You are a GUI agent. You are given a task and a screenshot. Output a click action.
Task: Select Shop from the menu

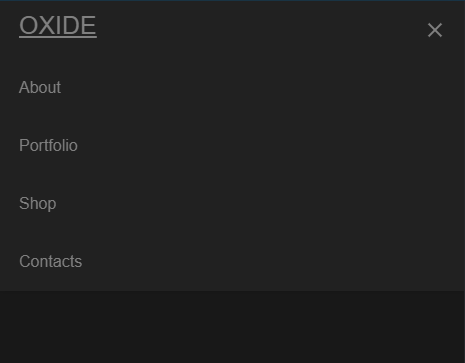37,203
